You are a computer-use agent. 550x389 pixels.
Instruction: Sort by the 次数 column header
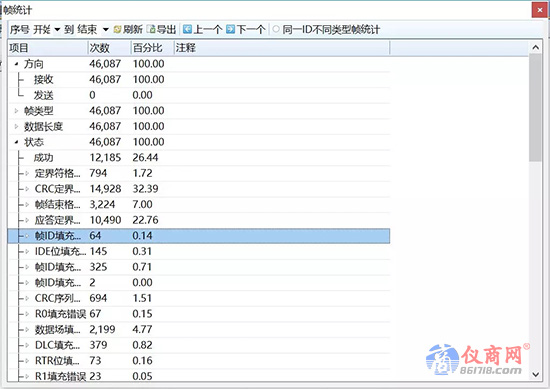click(x=109, y=48)
